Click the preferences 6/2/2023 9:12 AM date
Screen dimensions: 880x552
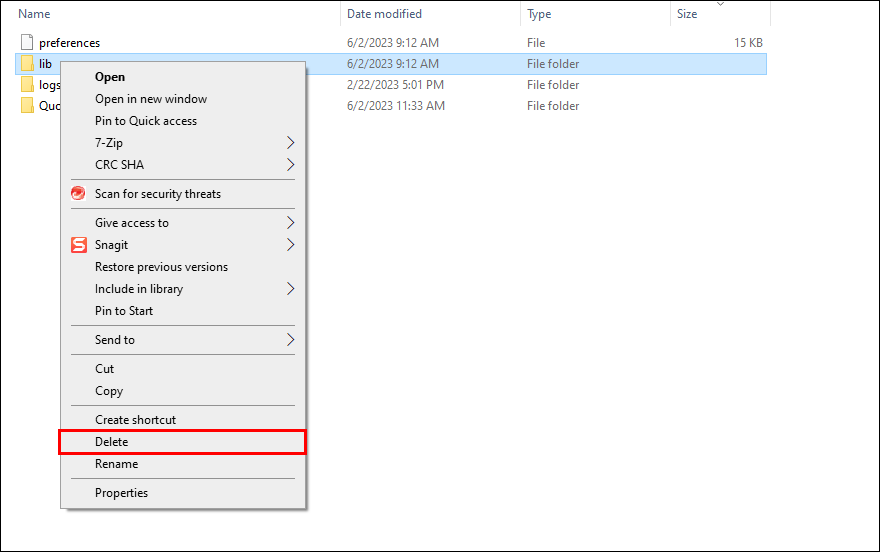click(x=393, y=43)
